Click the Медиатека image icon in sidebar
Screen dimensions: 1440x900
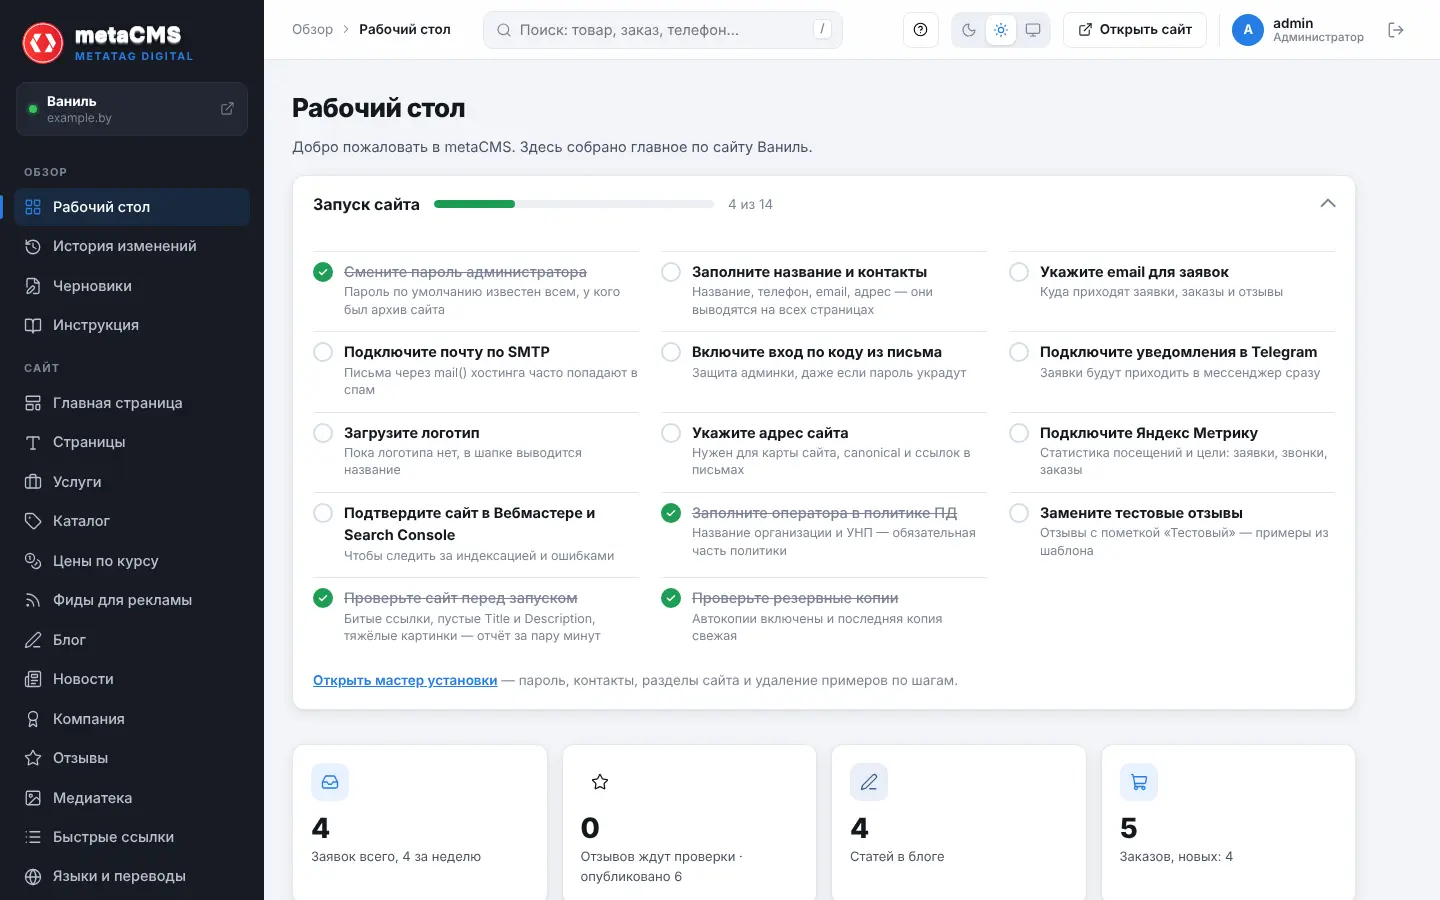33,798
